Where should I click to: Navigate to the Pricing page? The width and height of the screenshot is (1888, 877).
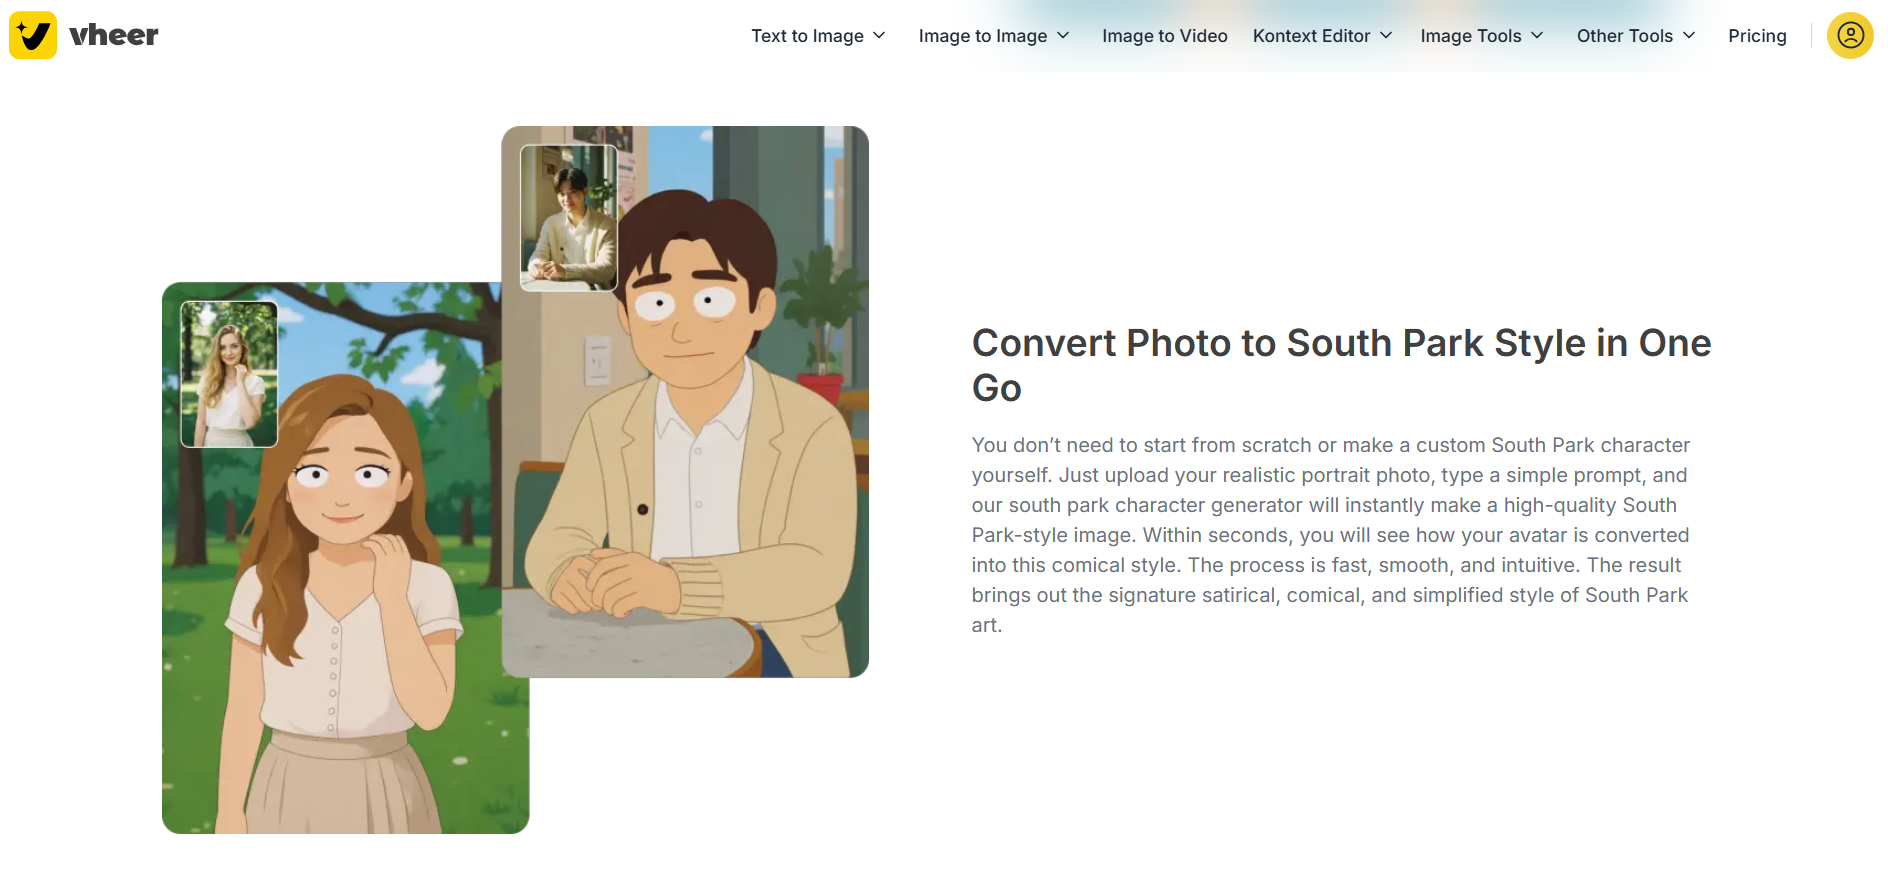point(1757,36)
